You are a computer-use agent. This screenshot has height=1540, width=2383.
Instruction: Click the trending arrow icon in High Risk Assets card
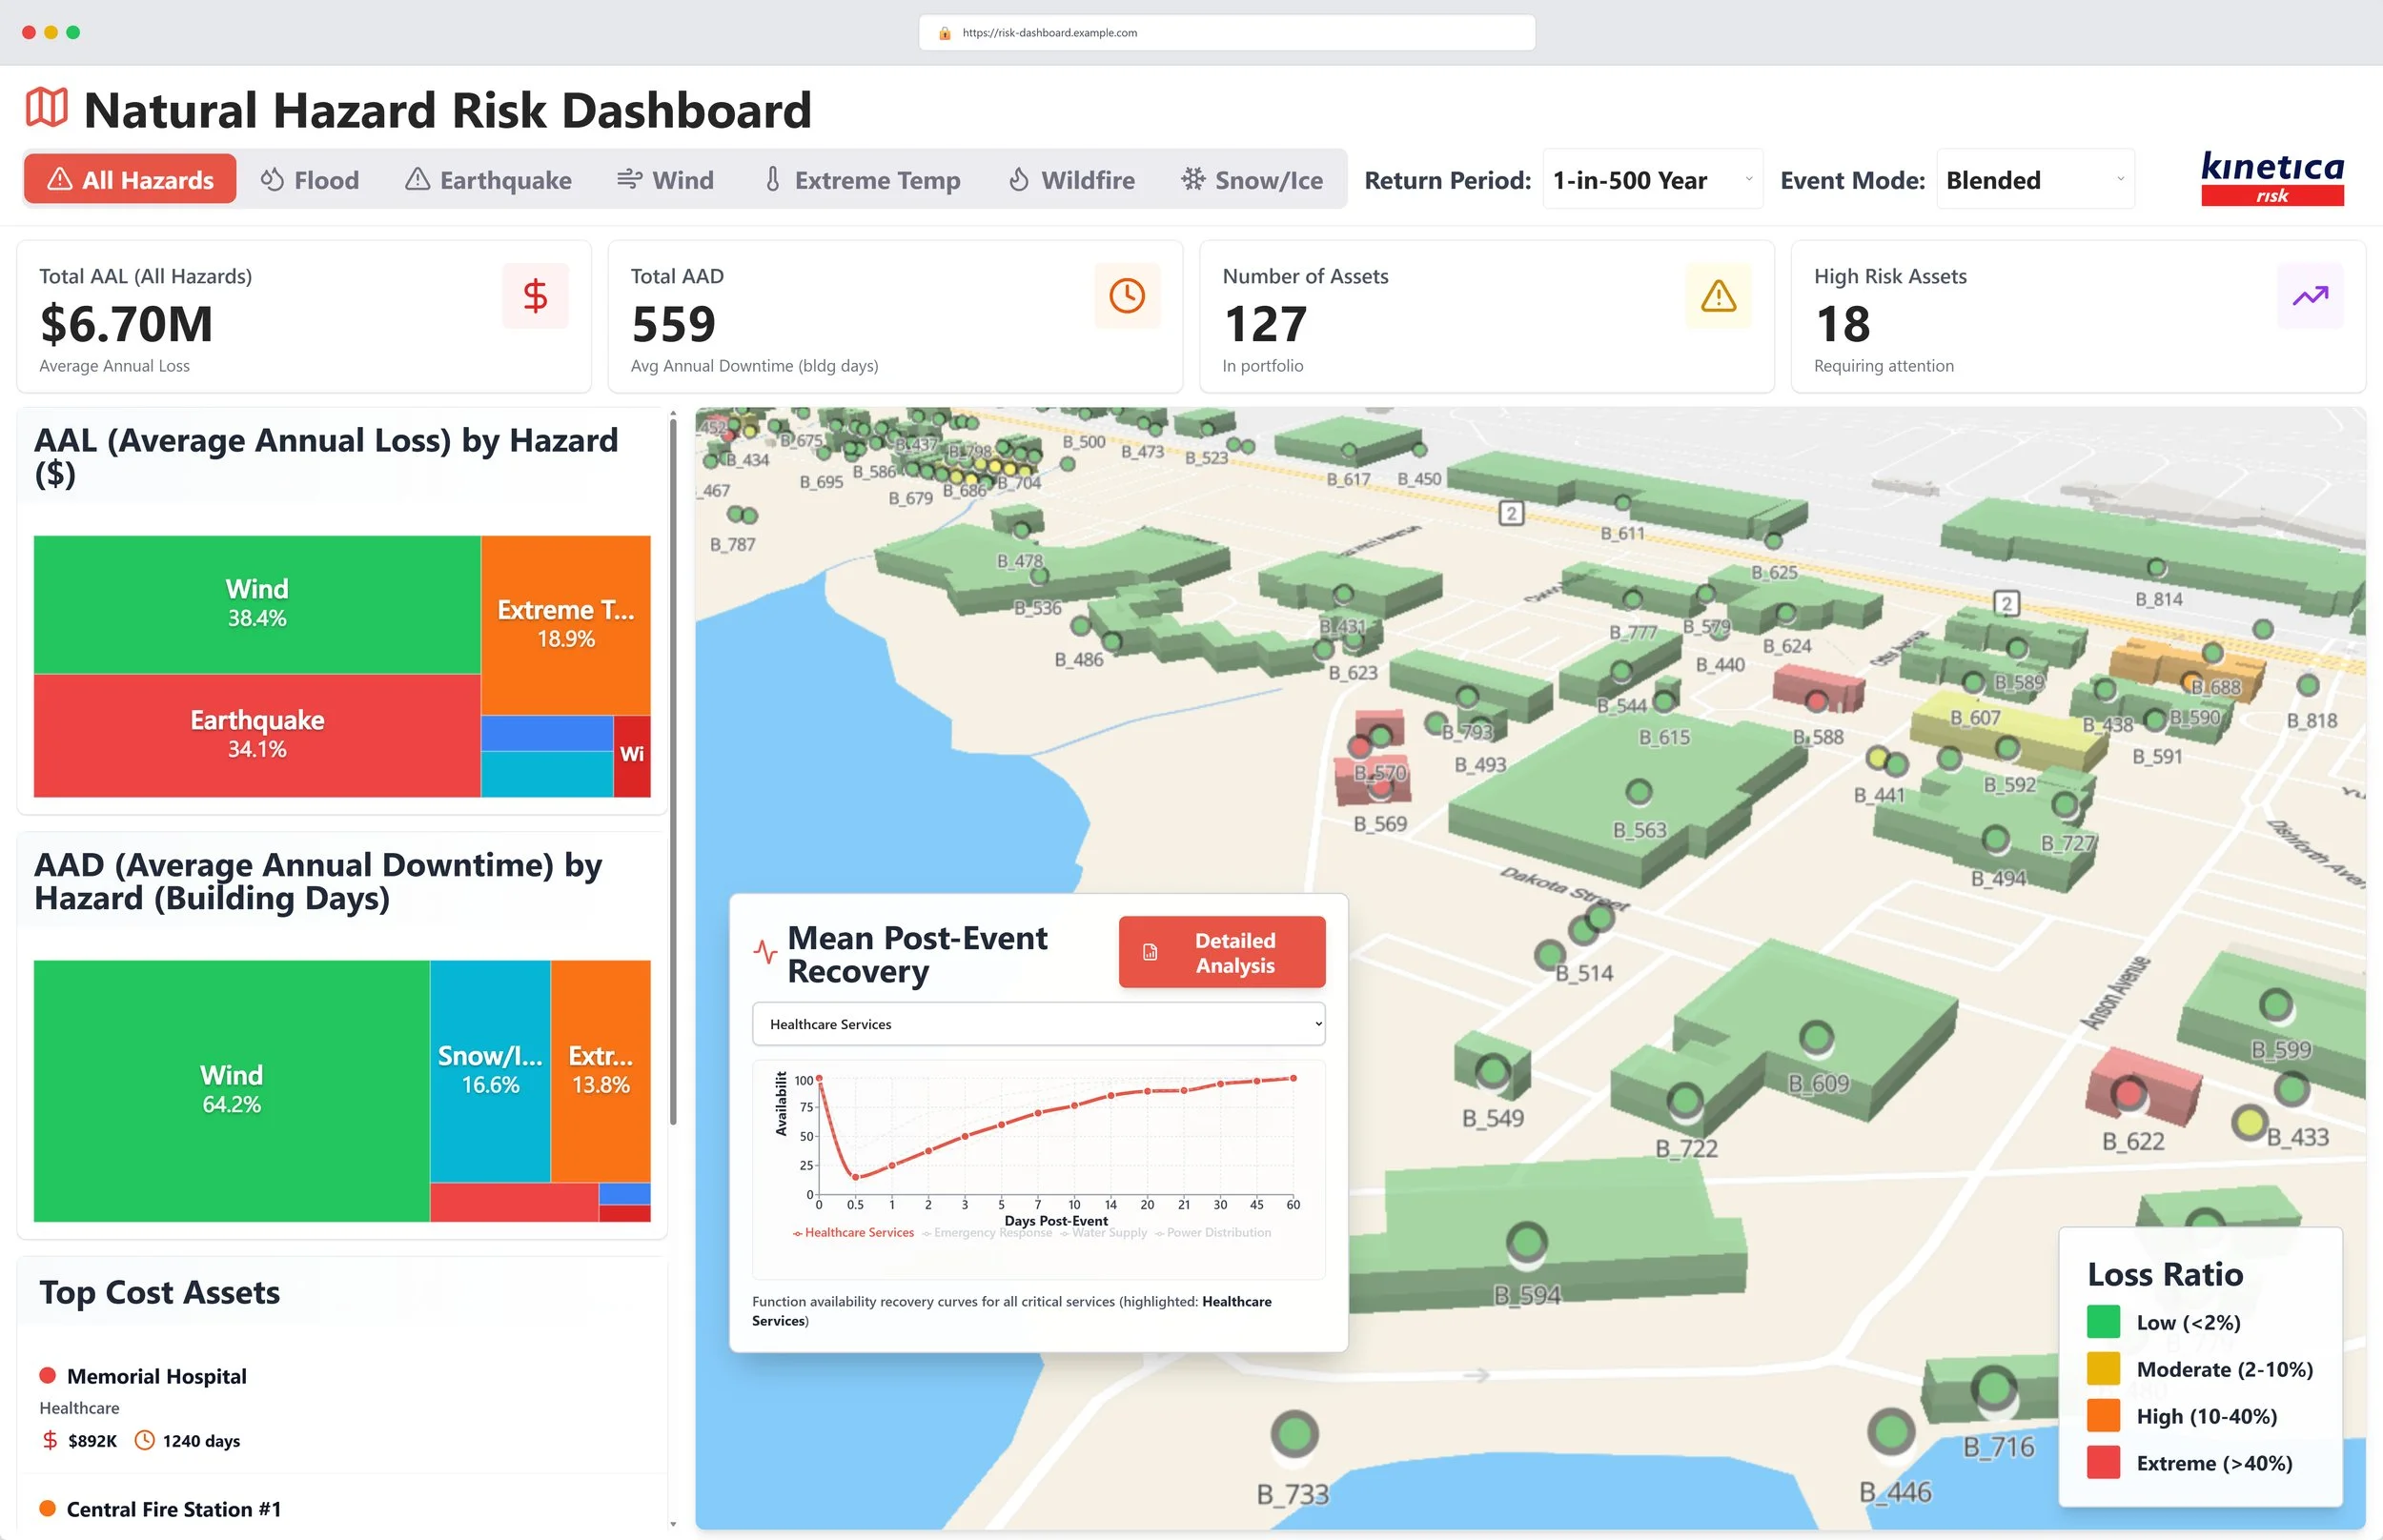[x=2309, y=296]
